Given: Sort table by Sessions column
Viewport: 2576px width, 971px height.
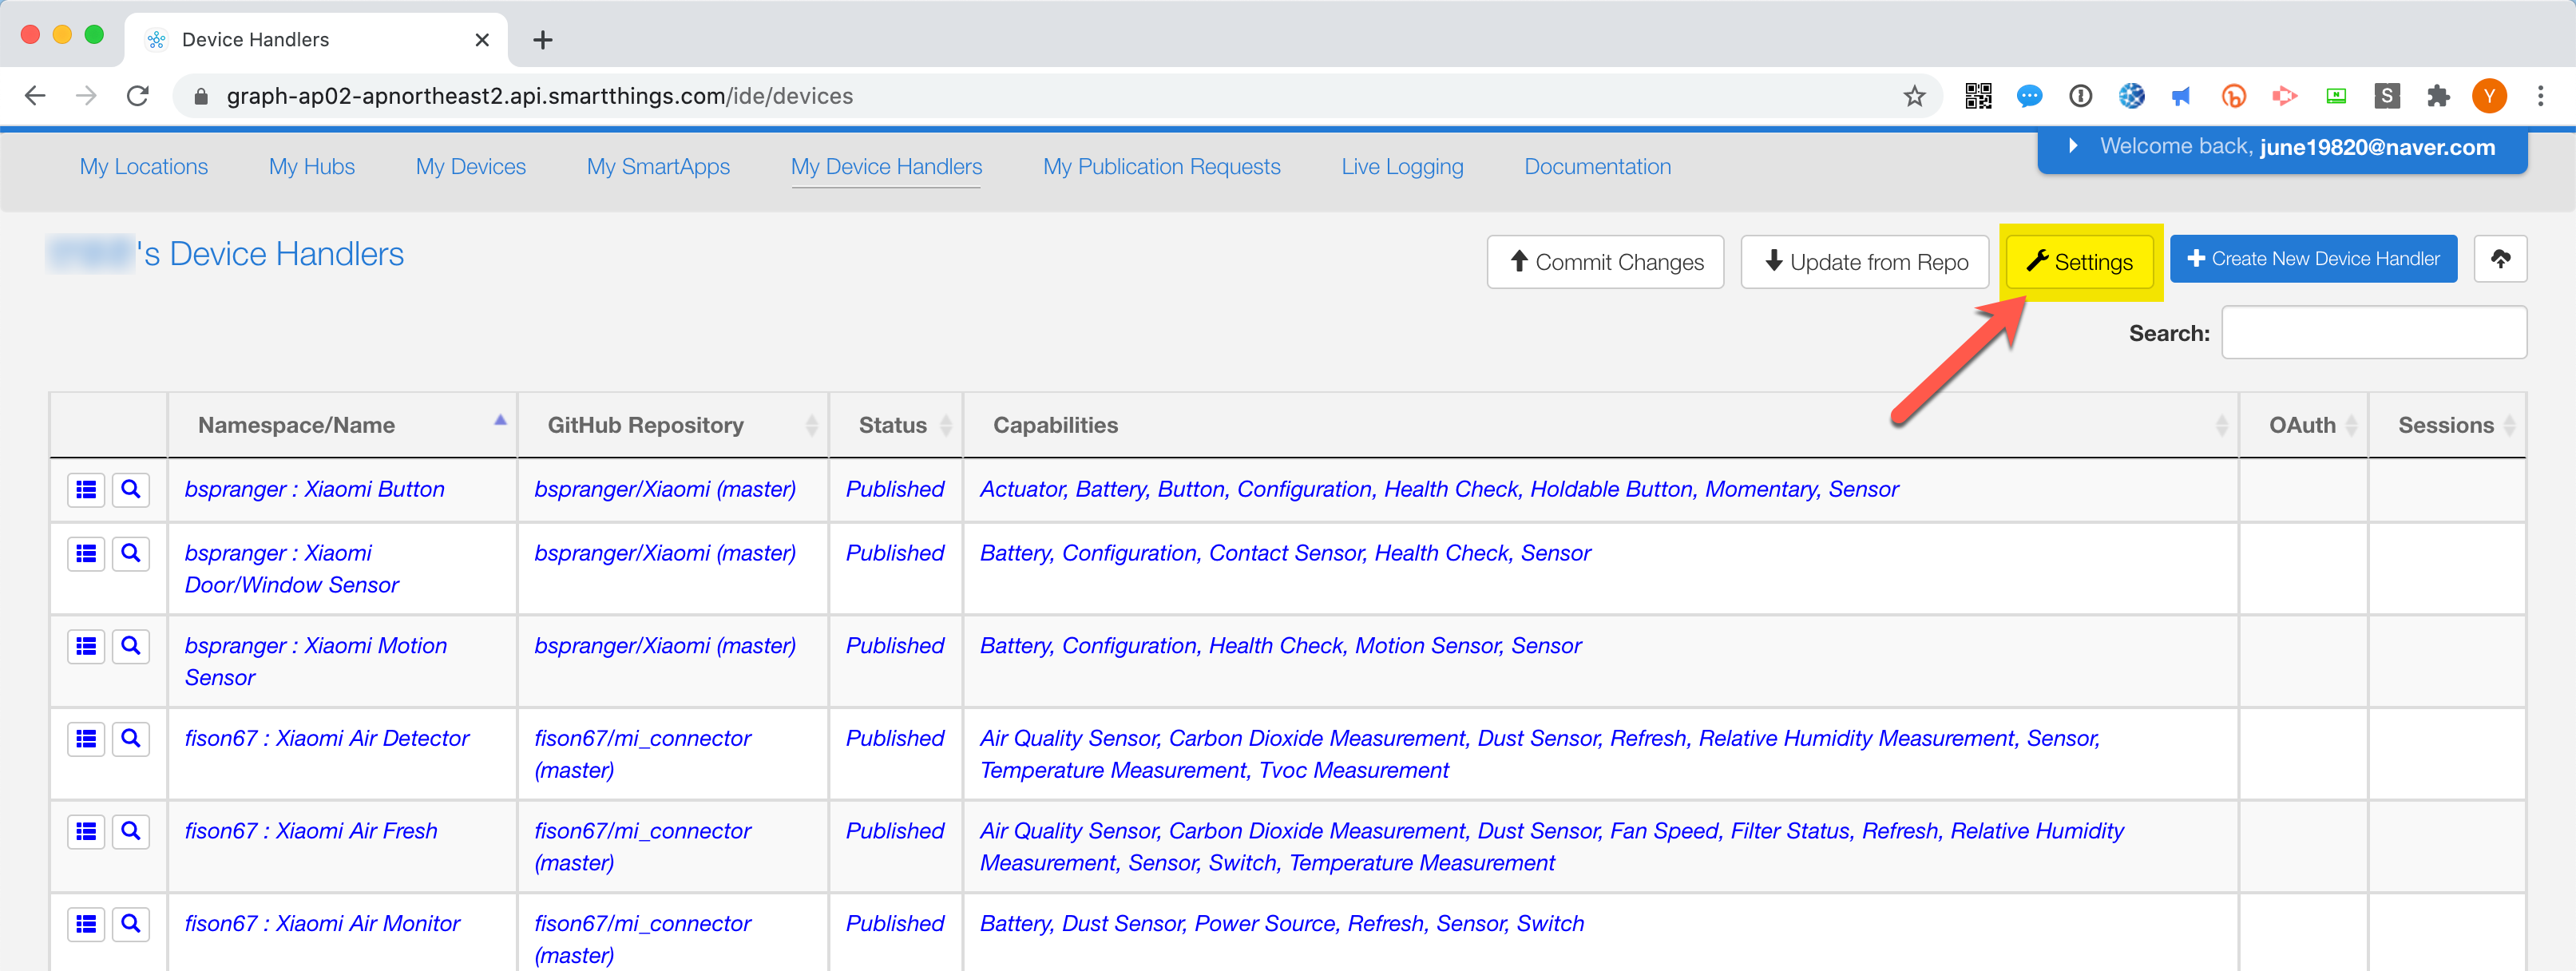Looking at the screenshot, I should 2447,425.
